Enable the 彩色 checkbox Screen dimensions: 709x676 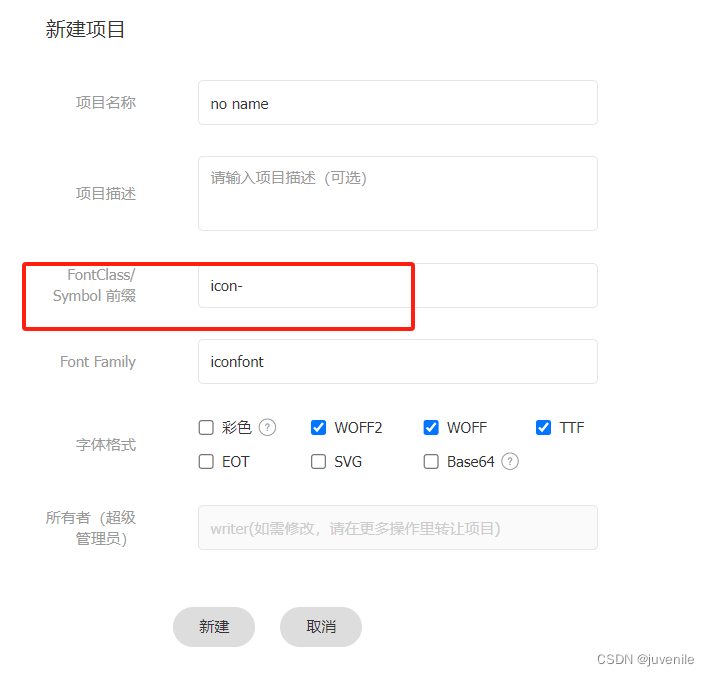(x=206, y=427)
